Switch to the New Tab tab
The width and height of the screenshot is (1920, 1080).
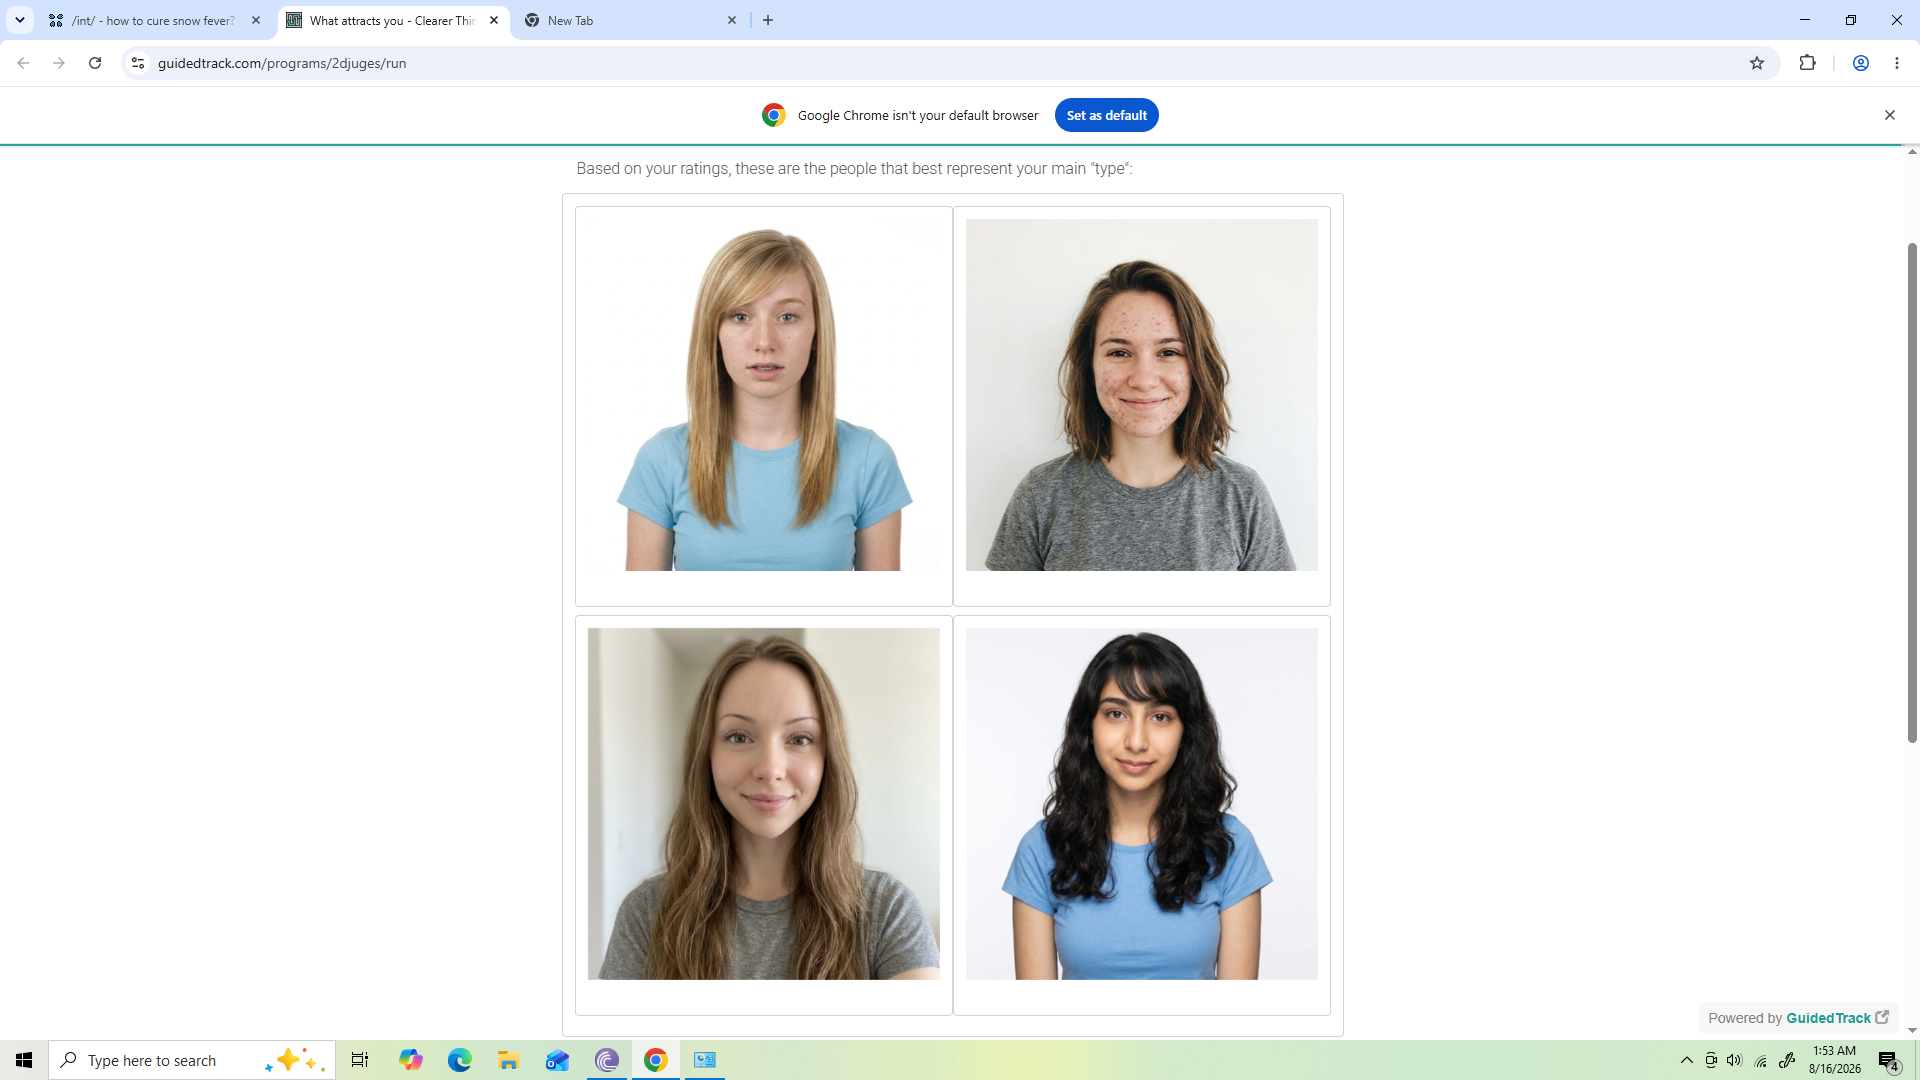pyautogui.click(x=630, y=20)
